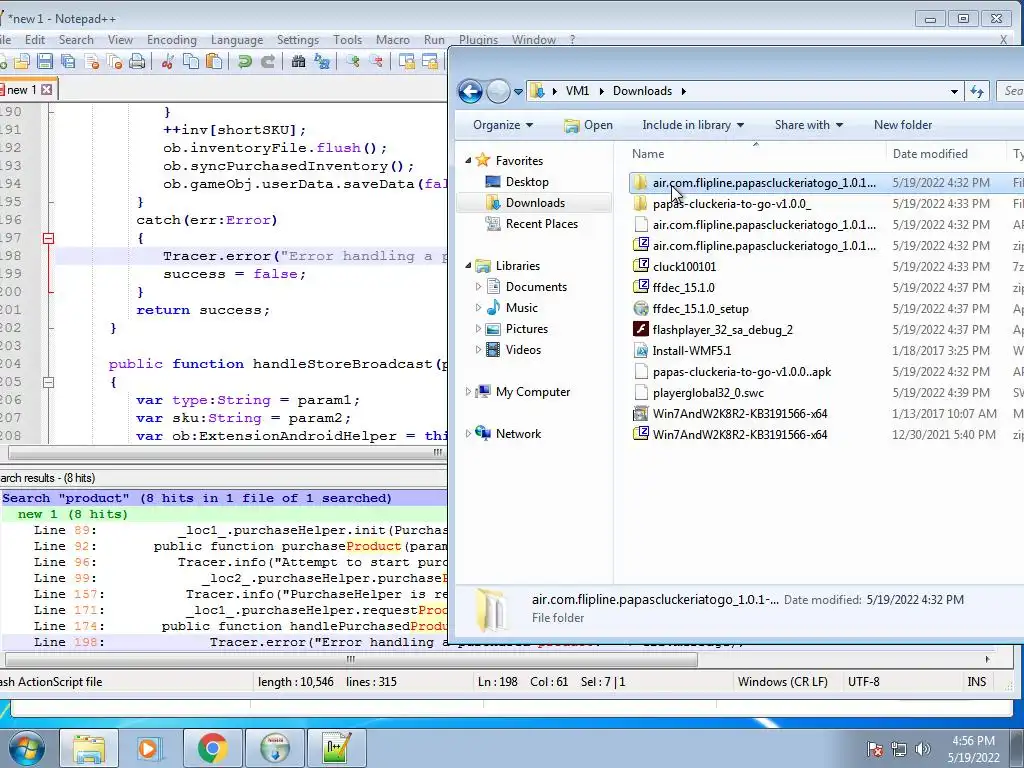Select ffdec_15.1.0_setup installer
Viewport: 1024px width, 768px height.
pyautogui.click(x=700, y=309)
